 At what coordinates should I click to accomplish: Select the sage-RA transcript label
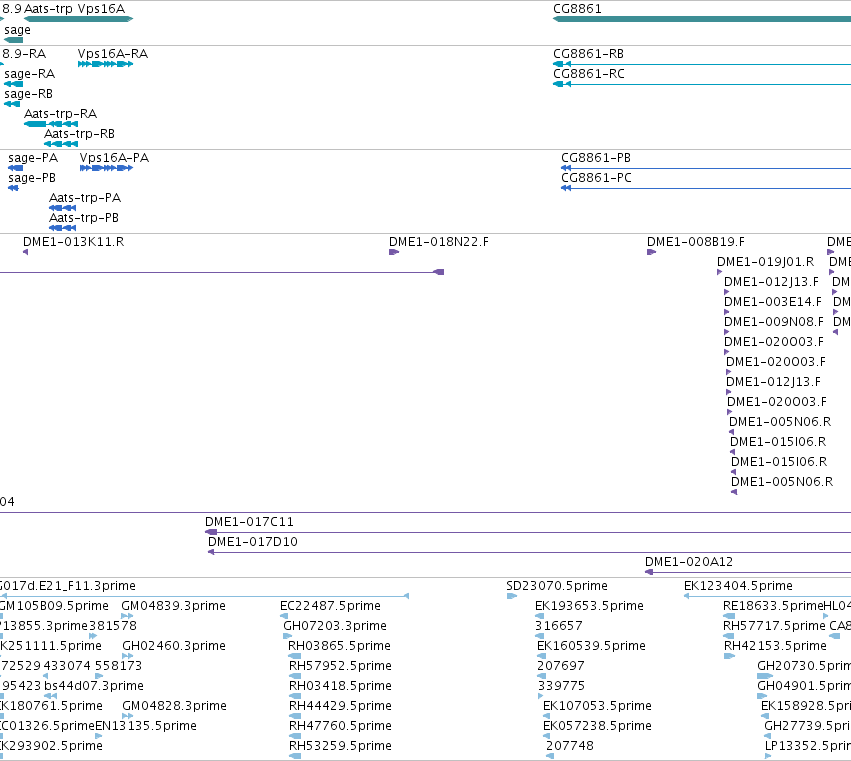click(x=29, y=74)
